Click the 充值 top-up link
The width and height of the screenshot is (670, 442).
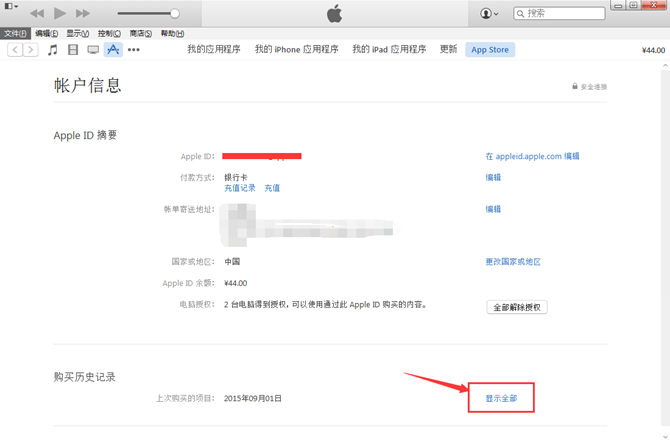tap(272, 188)
